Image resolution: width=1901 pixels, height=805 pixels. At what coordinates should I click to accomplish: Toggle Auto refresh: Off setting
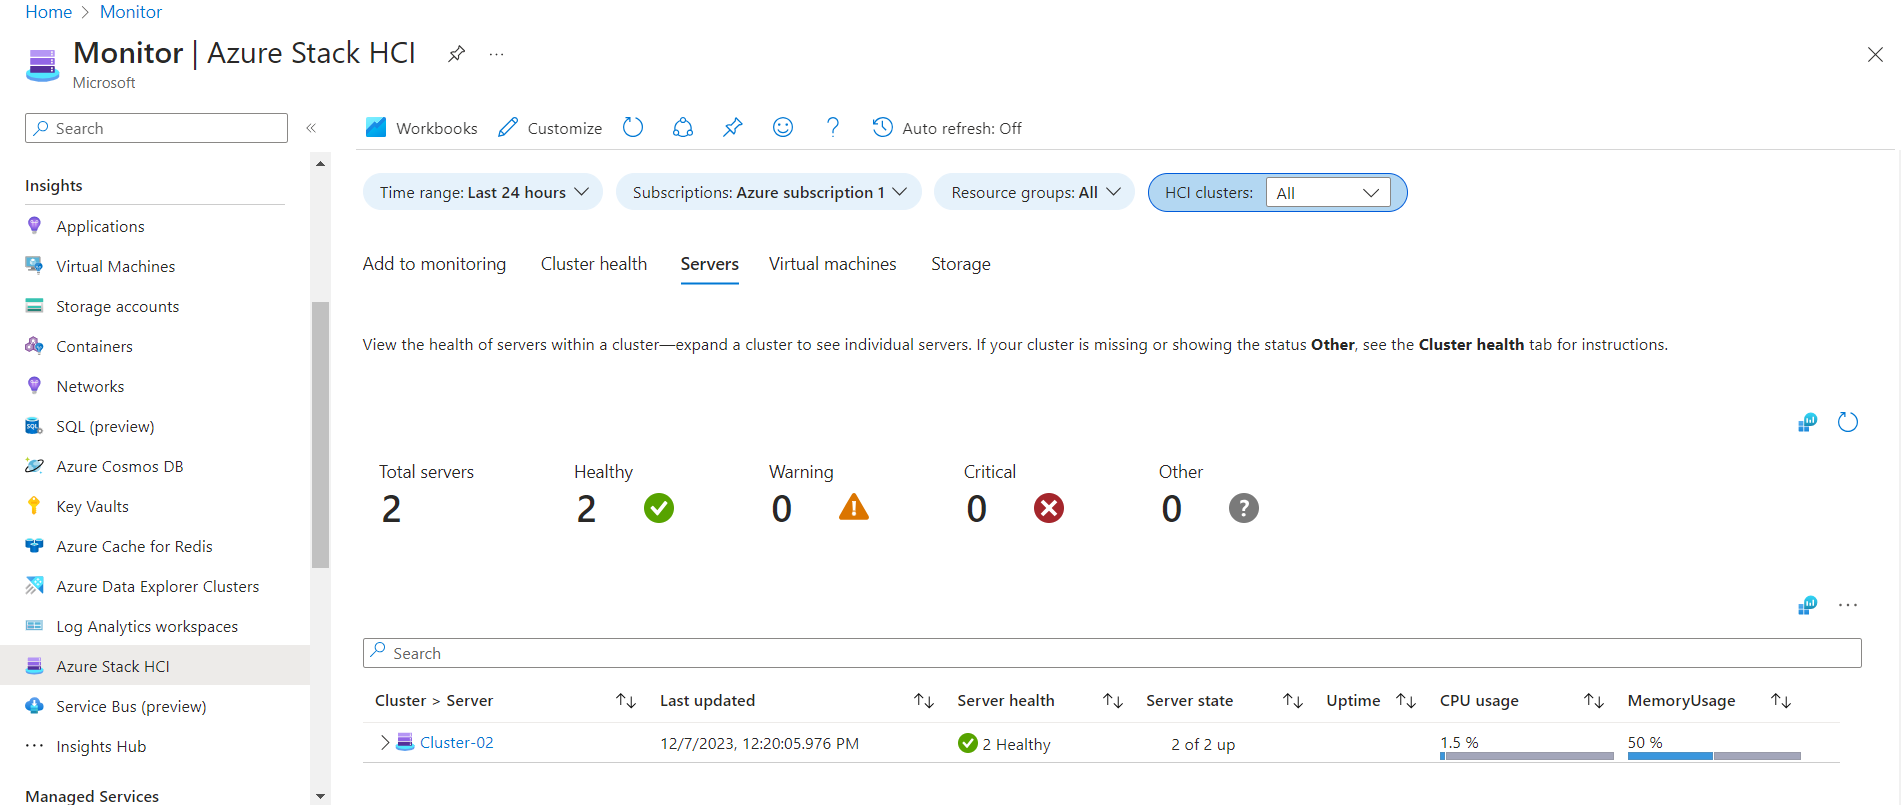pos(947,128)
